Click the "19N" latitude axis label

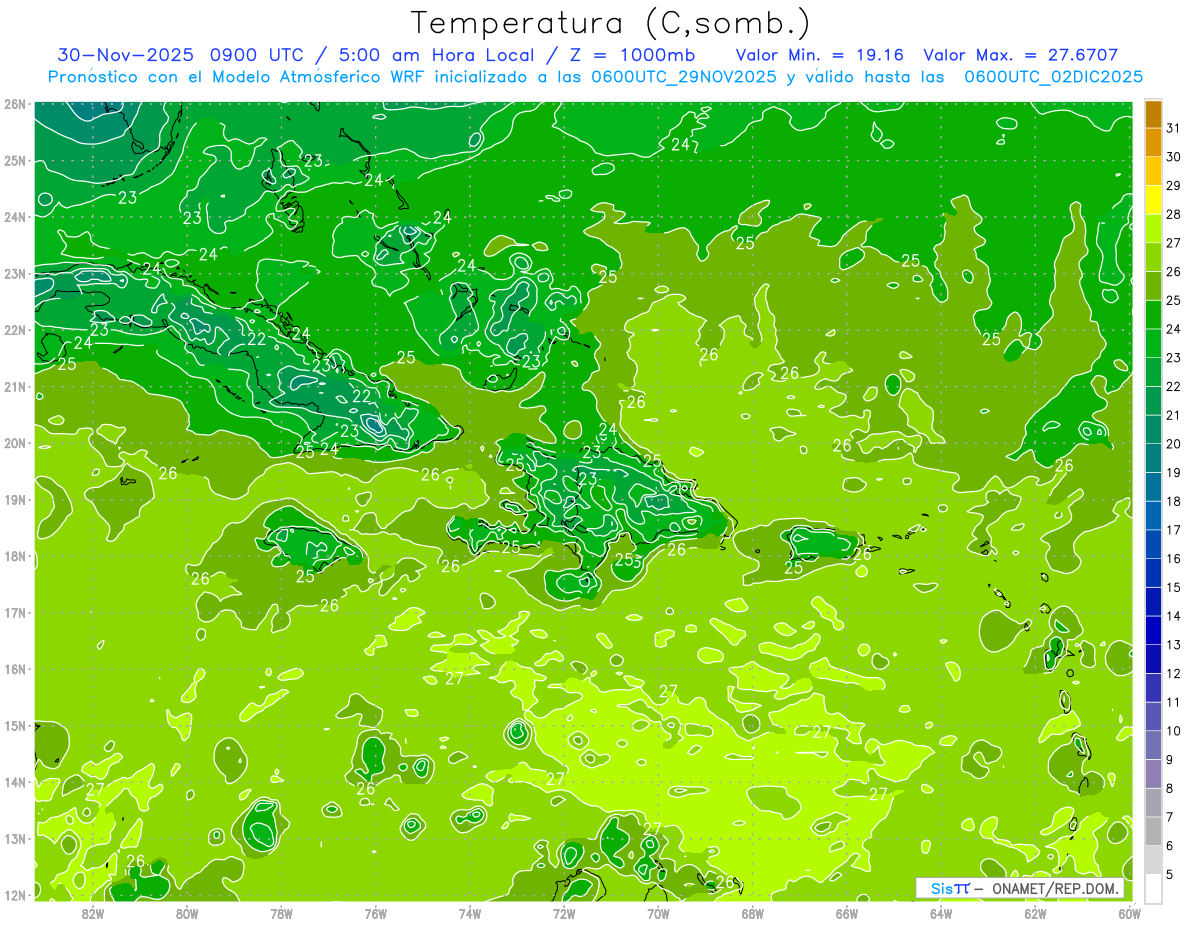click(15, 500)
